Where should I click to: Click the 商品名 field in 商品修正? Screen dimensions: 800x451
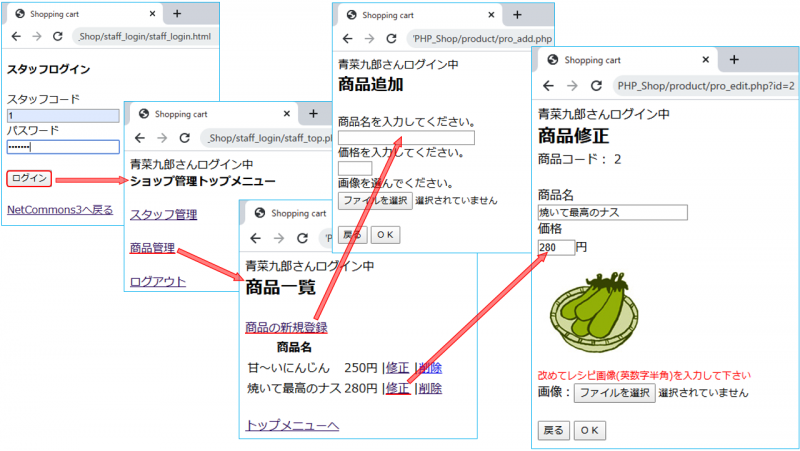(612, 213)
